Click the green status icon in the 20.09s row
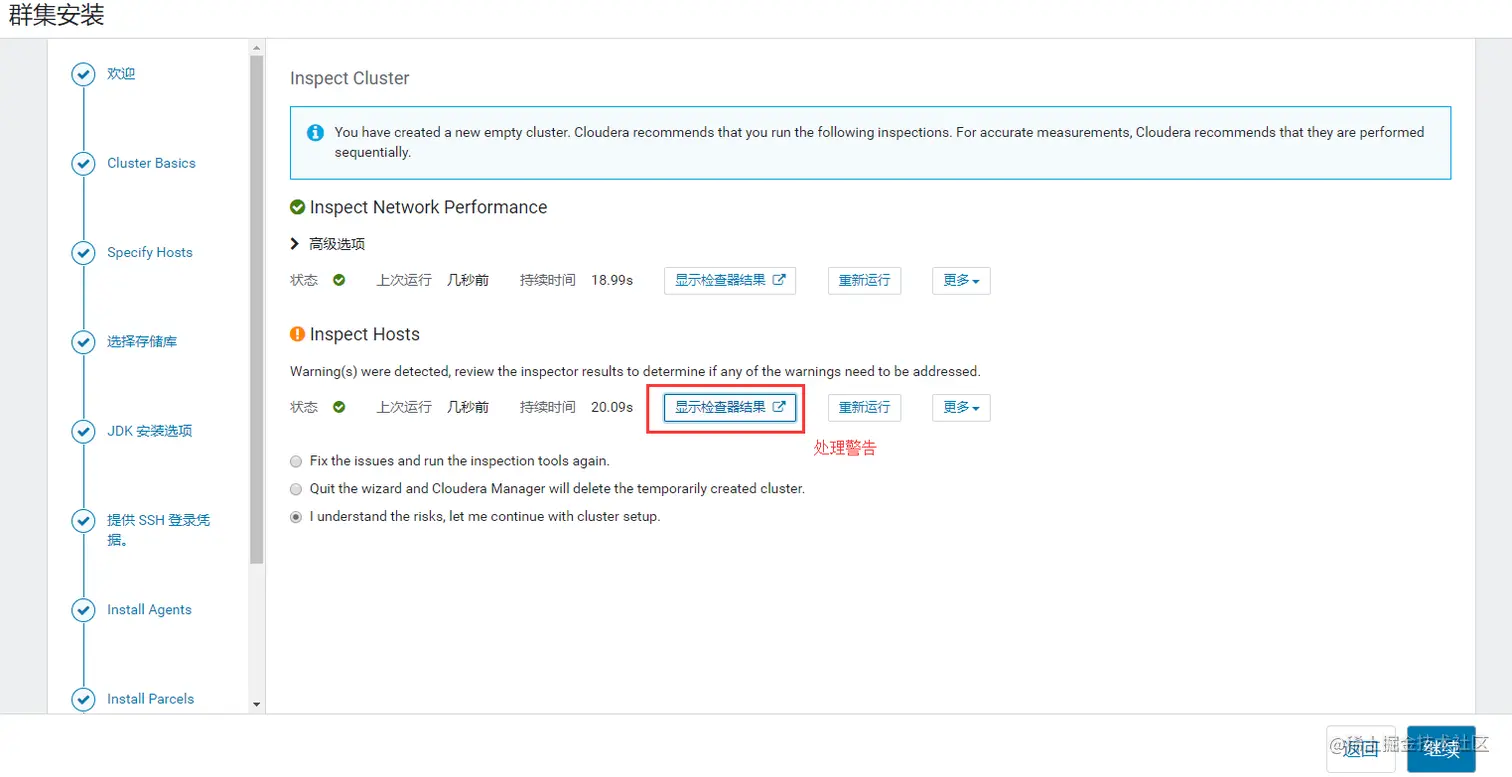1512x777 pixels. point(339,407)
